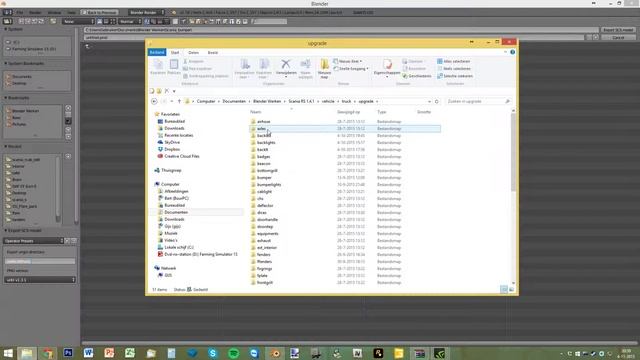Switch to large icons view in Explorer status bar

(511, 289)
